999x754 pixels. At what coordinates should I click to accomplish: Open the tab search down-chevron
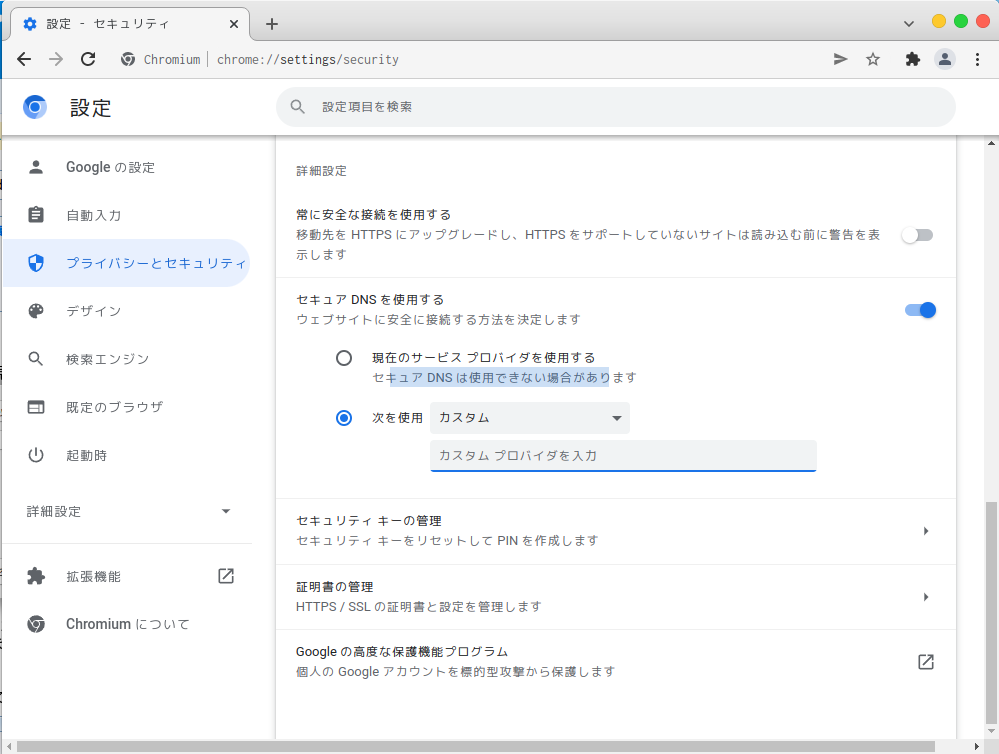click(909, 24)
